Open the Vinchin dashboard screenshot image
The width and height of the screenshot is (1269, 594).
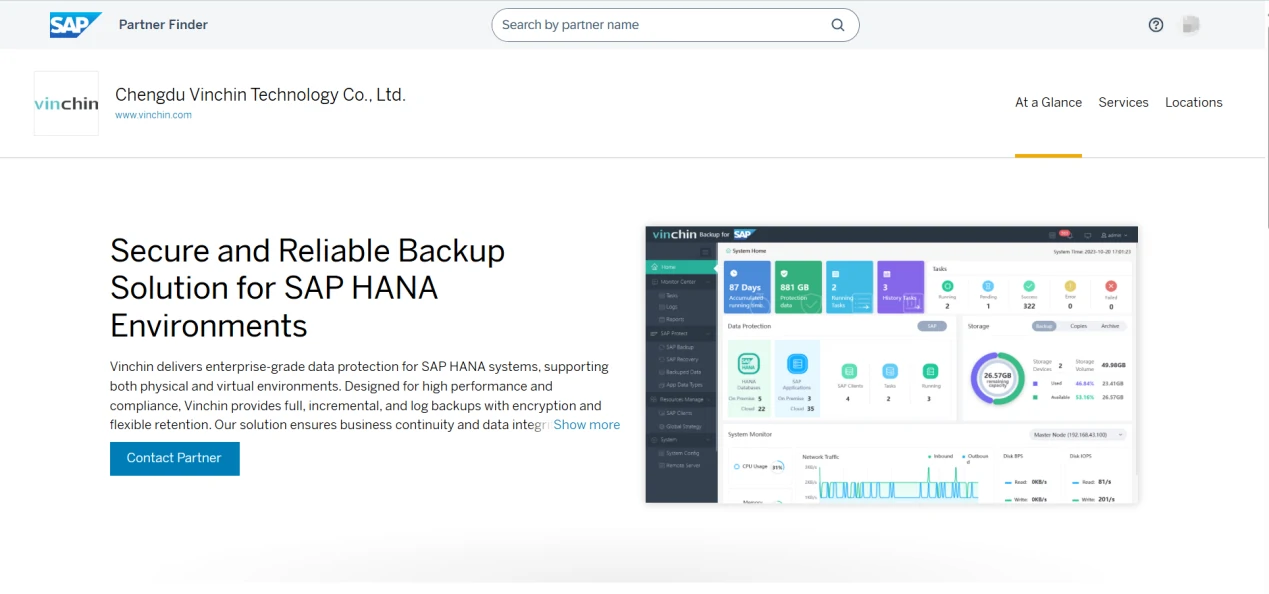[892, 364]
